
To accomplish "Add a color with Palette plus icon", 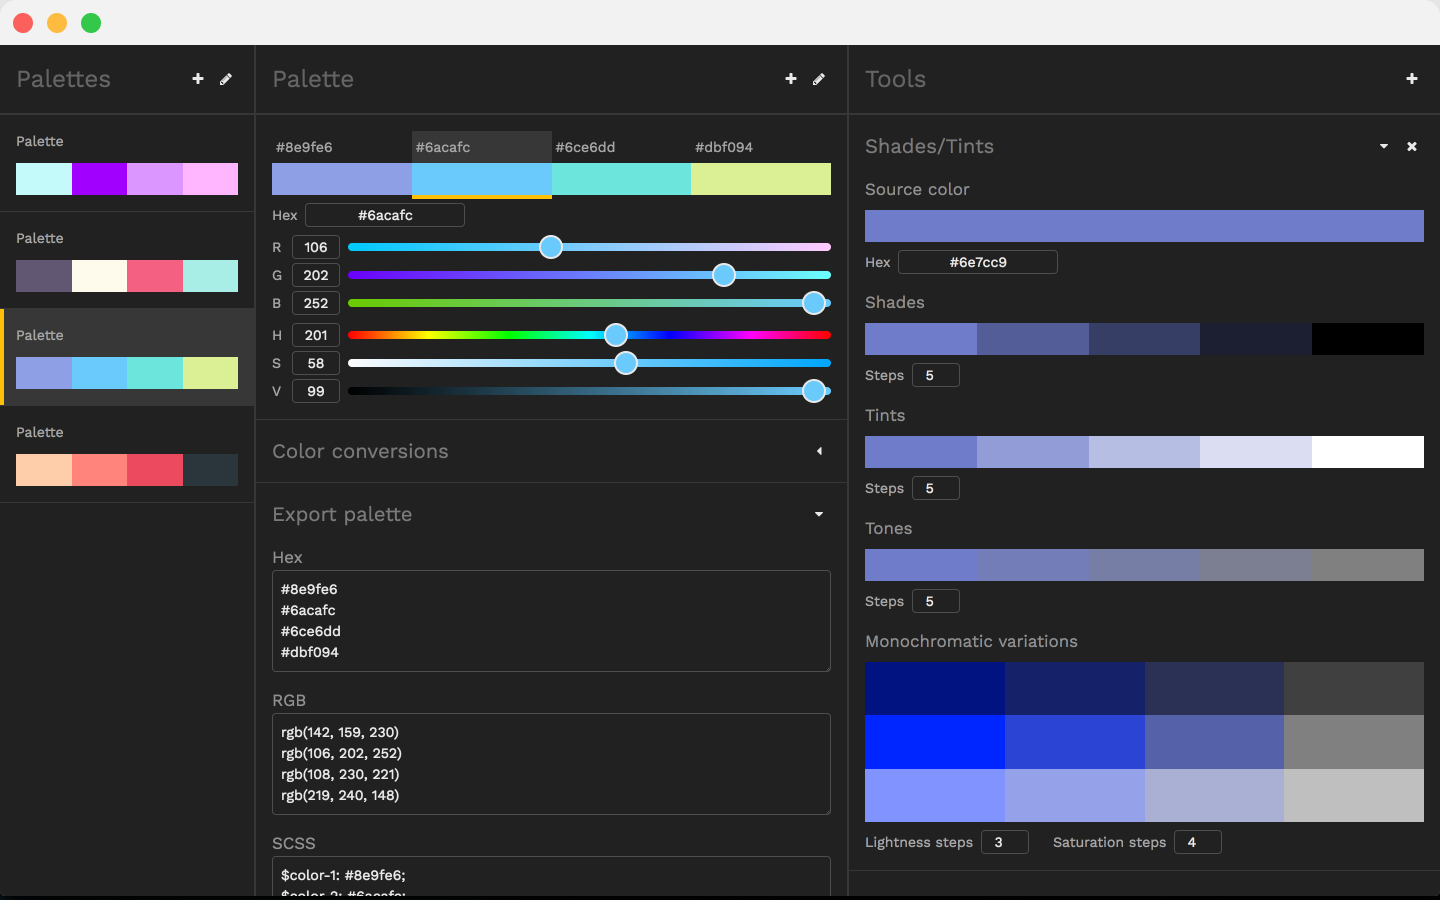I will [x=791, y=79].
